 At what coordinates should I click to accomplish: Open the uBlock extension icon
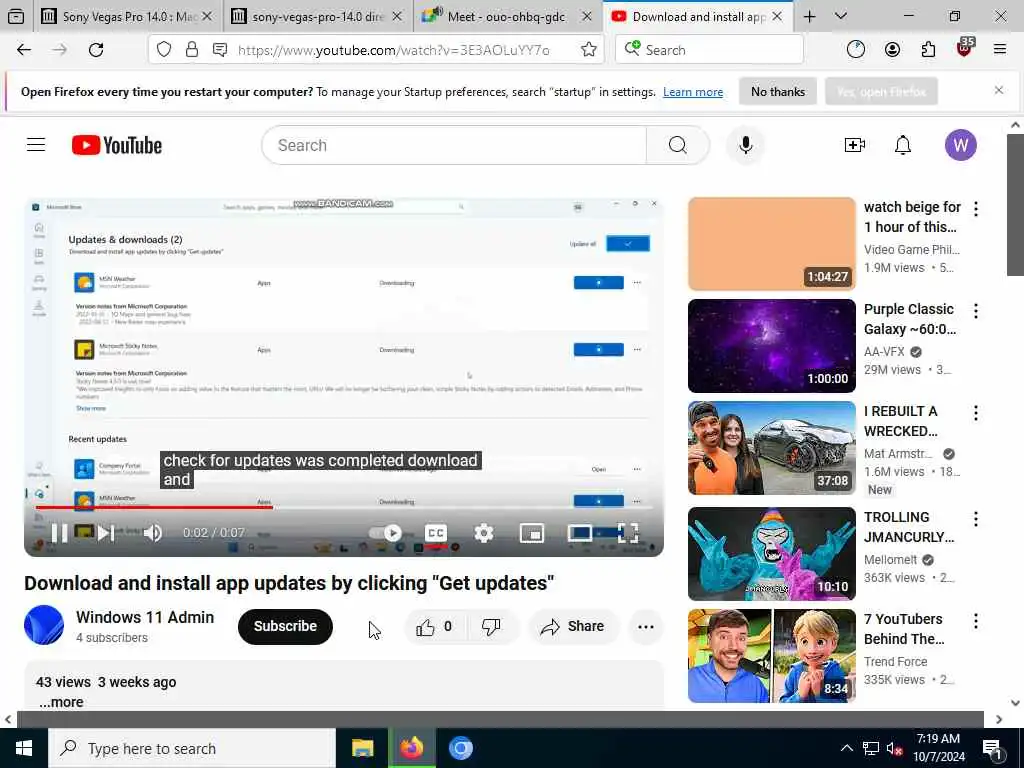point(965,47)
